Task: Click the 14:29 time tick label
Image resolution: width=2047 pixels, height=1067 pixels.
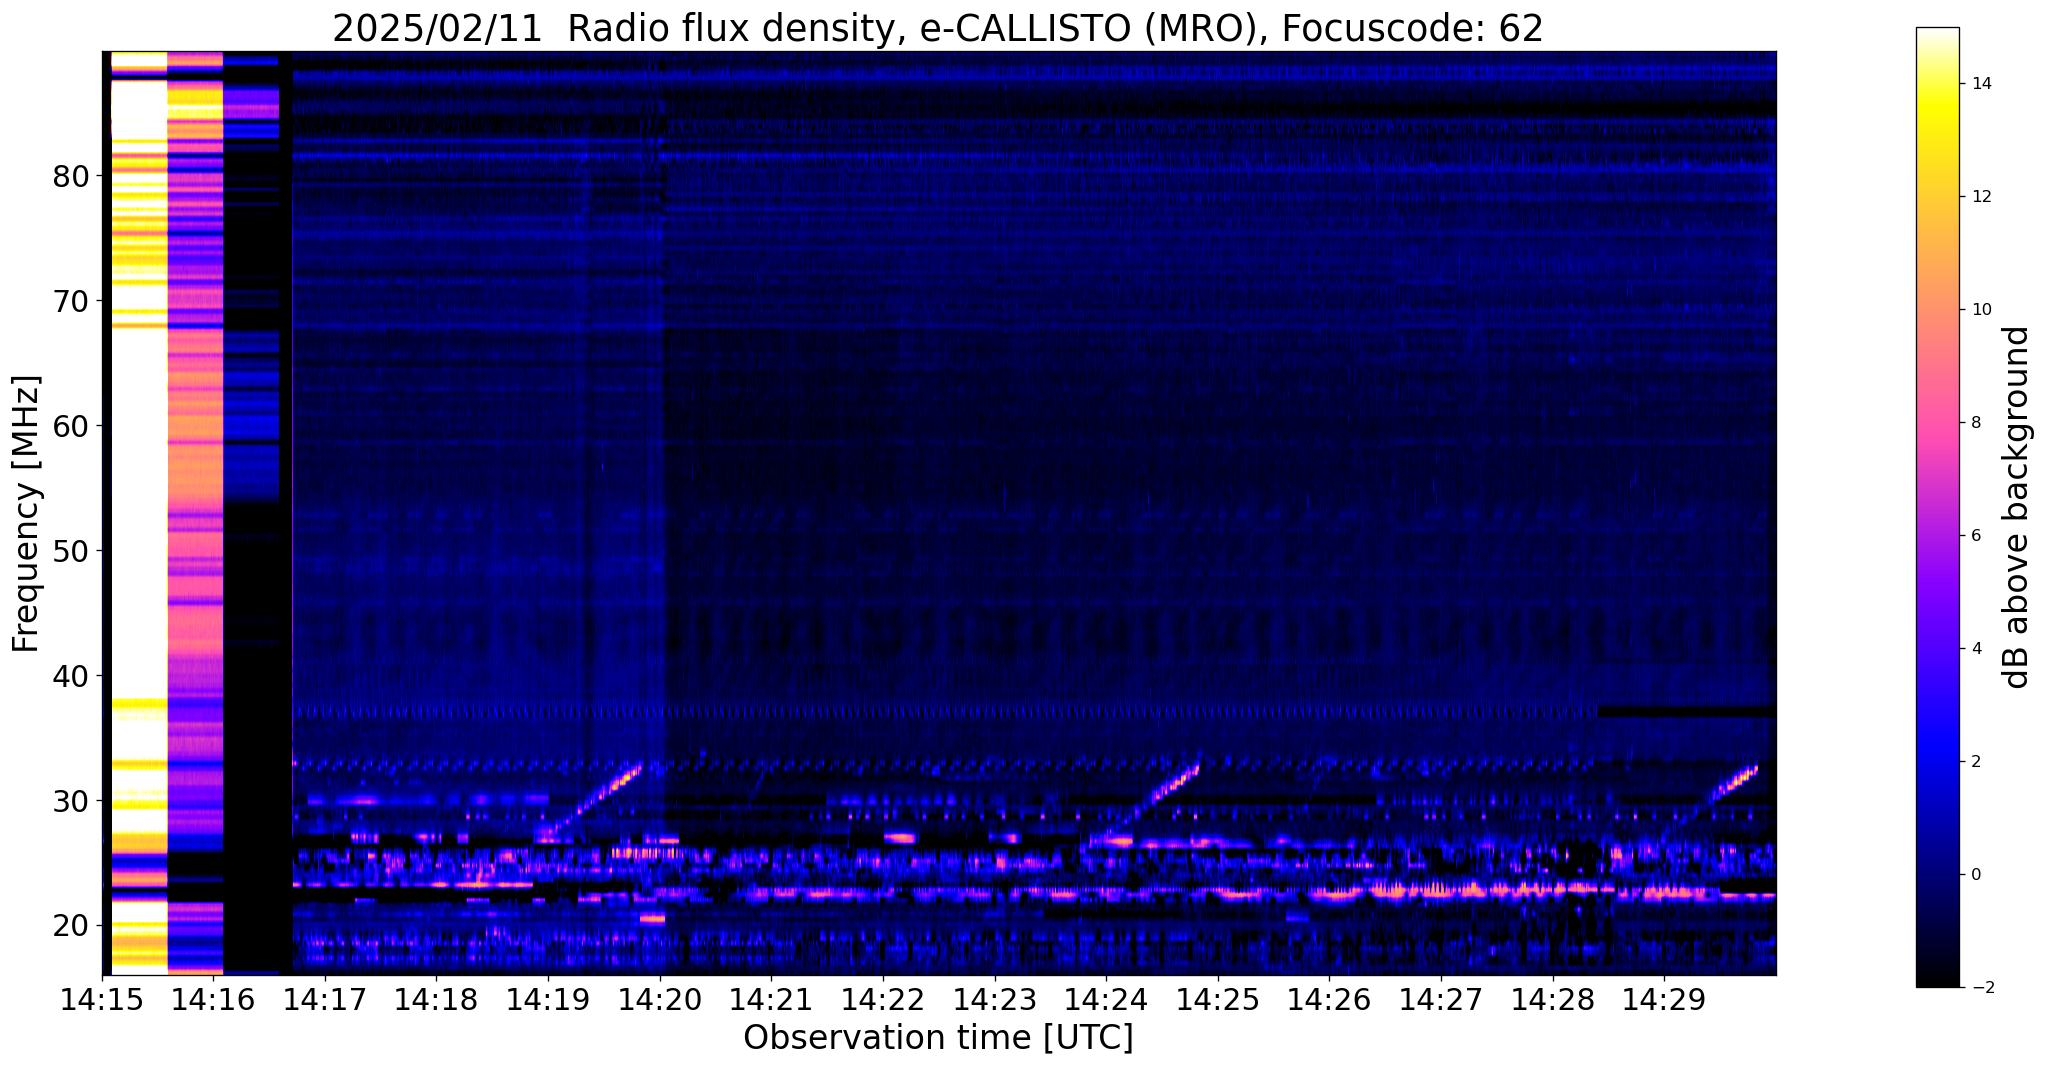Action: [1664, 1000]
